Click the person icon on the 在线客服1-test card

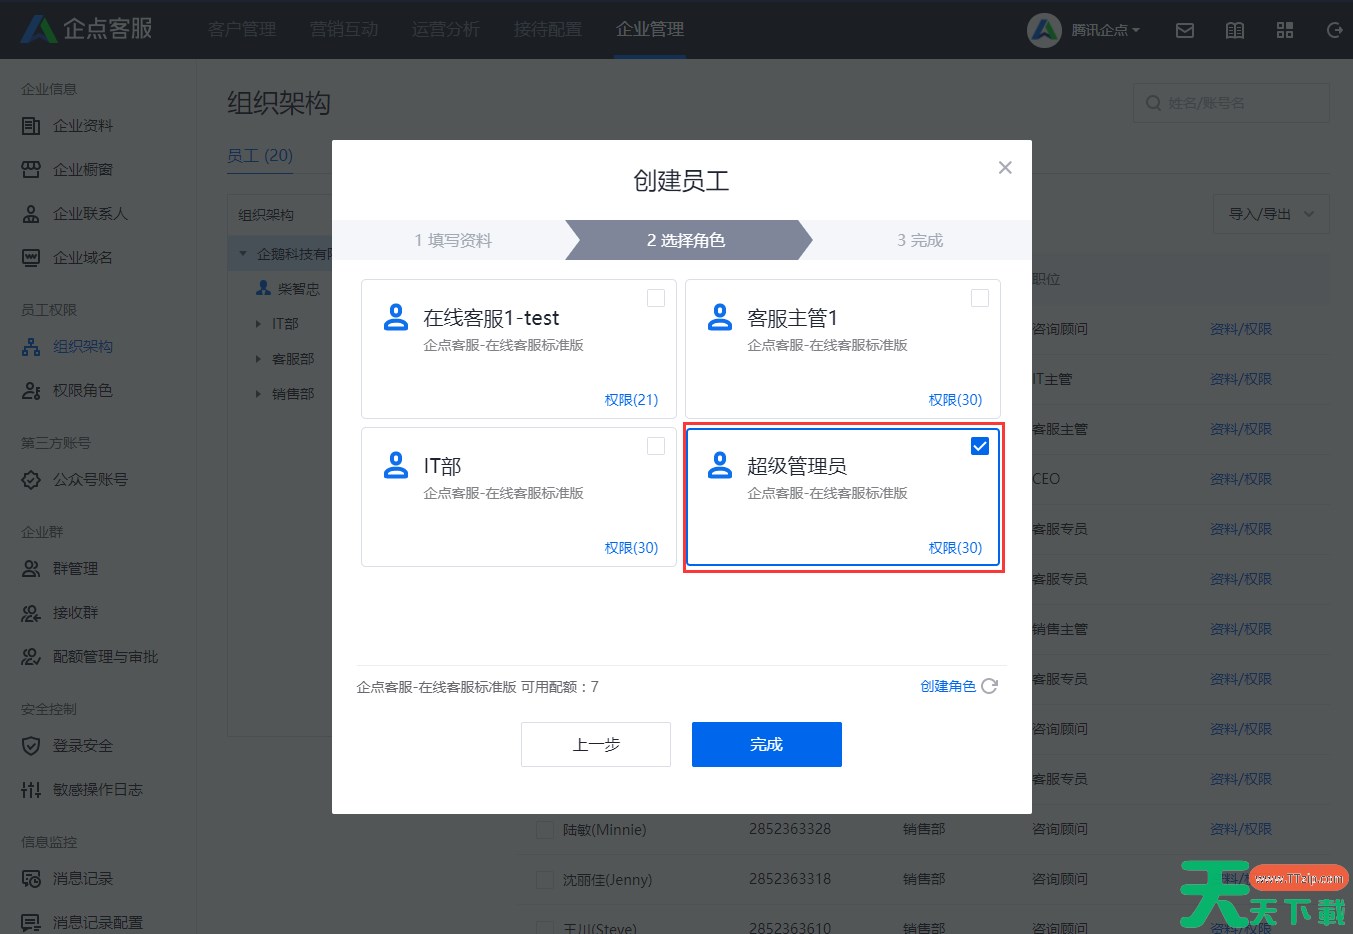point(396,317)
